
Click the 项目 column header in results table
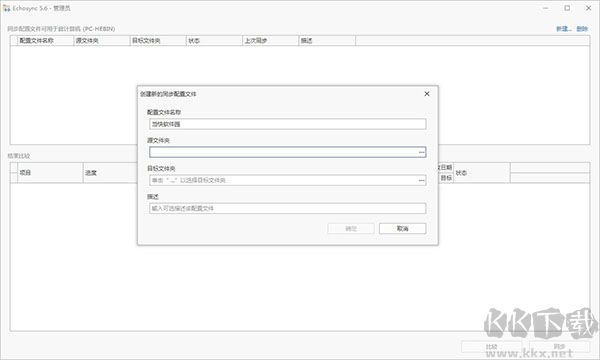tap(50, 173)
